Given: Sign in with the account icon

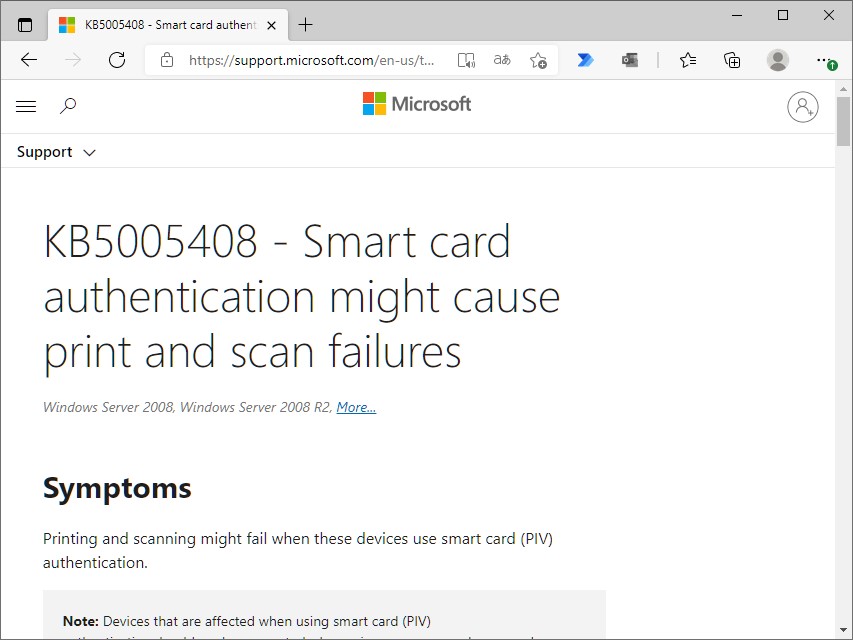Looking at the screenshot, I should click(x=802, y=107).
